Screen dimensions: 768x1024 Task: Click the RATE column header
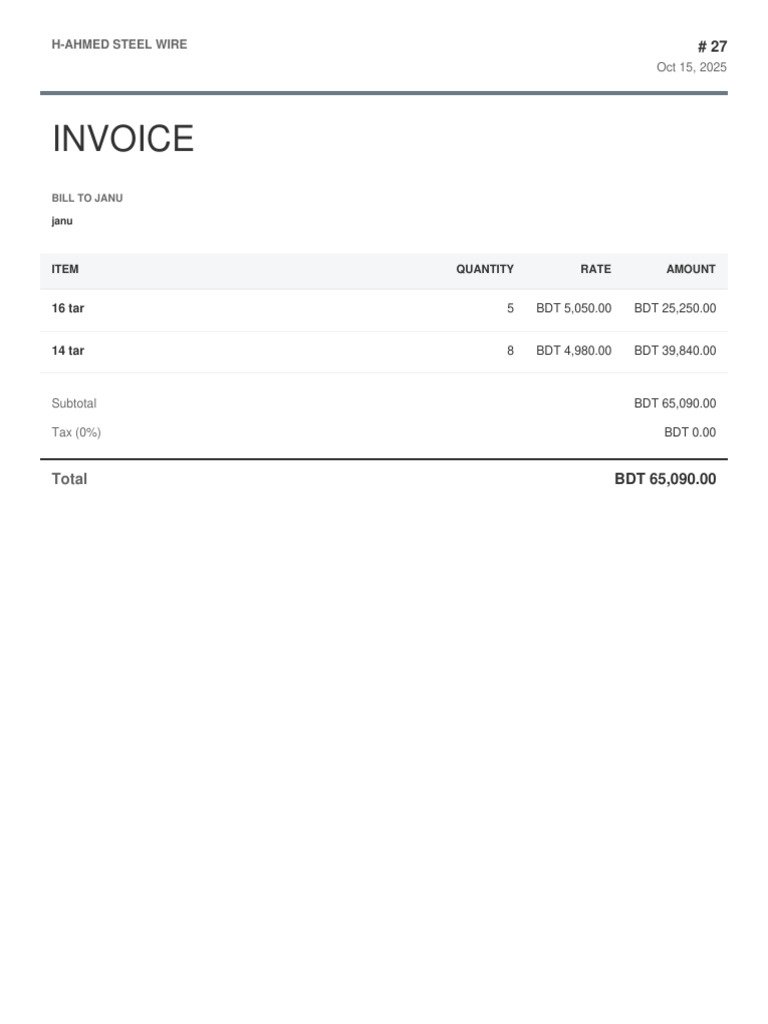[x=596, y=269]
